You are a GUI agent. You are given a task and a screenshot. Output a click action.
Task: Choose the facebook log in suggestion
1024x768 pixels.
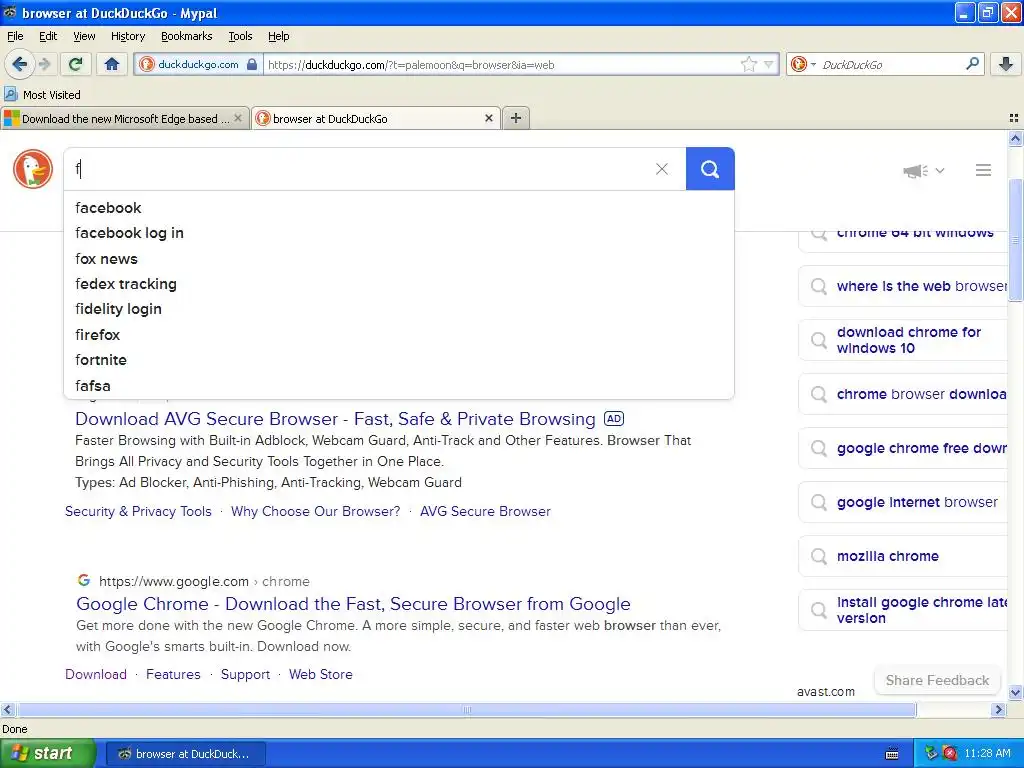pos(399,233)
